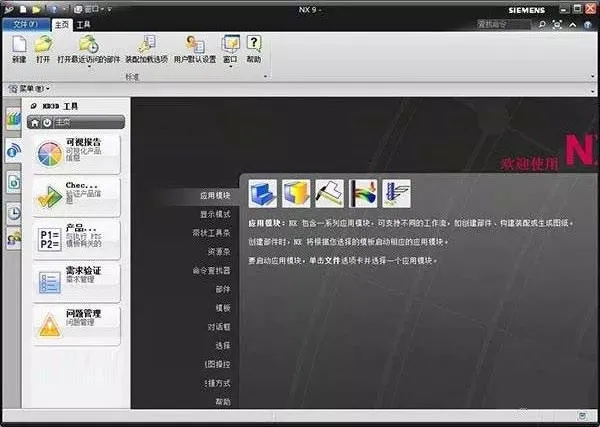
Task: Select 命令查找器 in welcome page list
Action: 211,271
